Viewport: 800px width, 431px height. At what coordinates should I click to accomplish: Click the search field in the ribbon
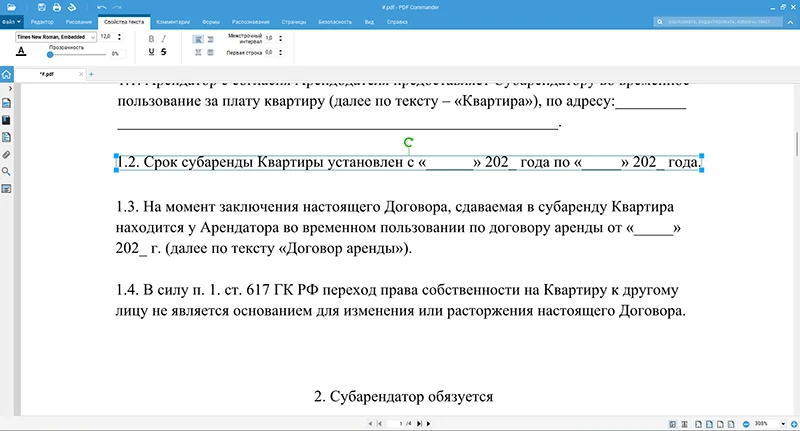[x=718, y=22]
